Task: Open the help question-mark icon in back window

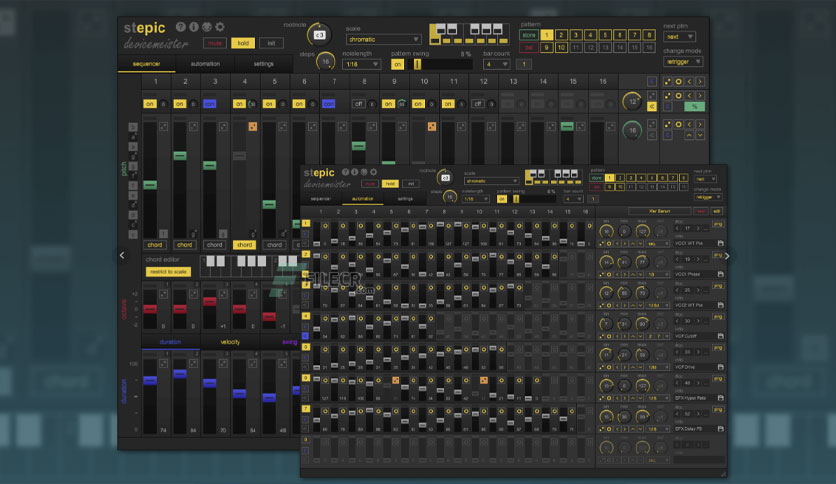Action: click(181, 27)
